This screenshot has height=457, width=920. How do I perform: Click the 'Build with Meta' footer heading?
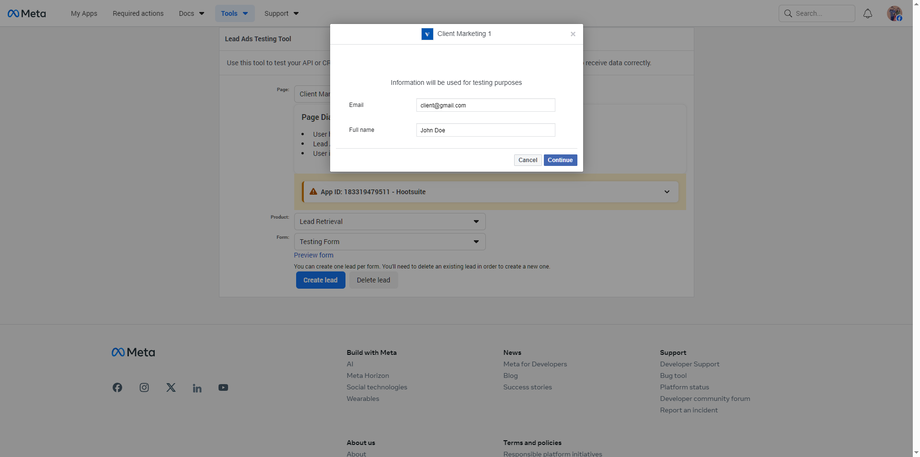tap(371, 353)
